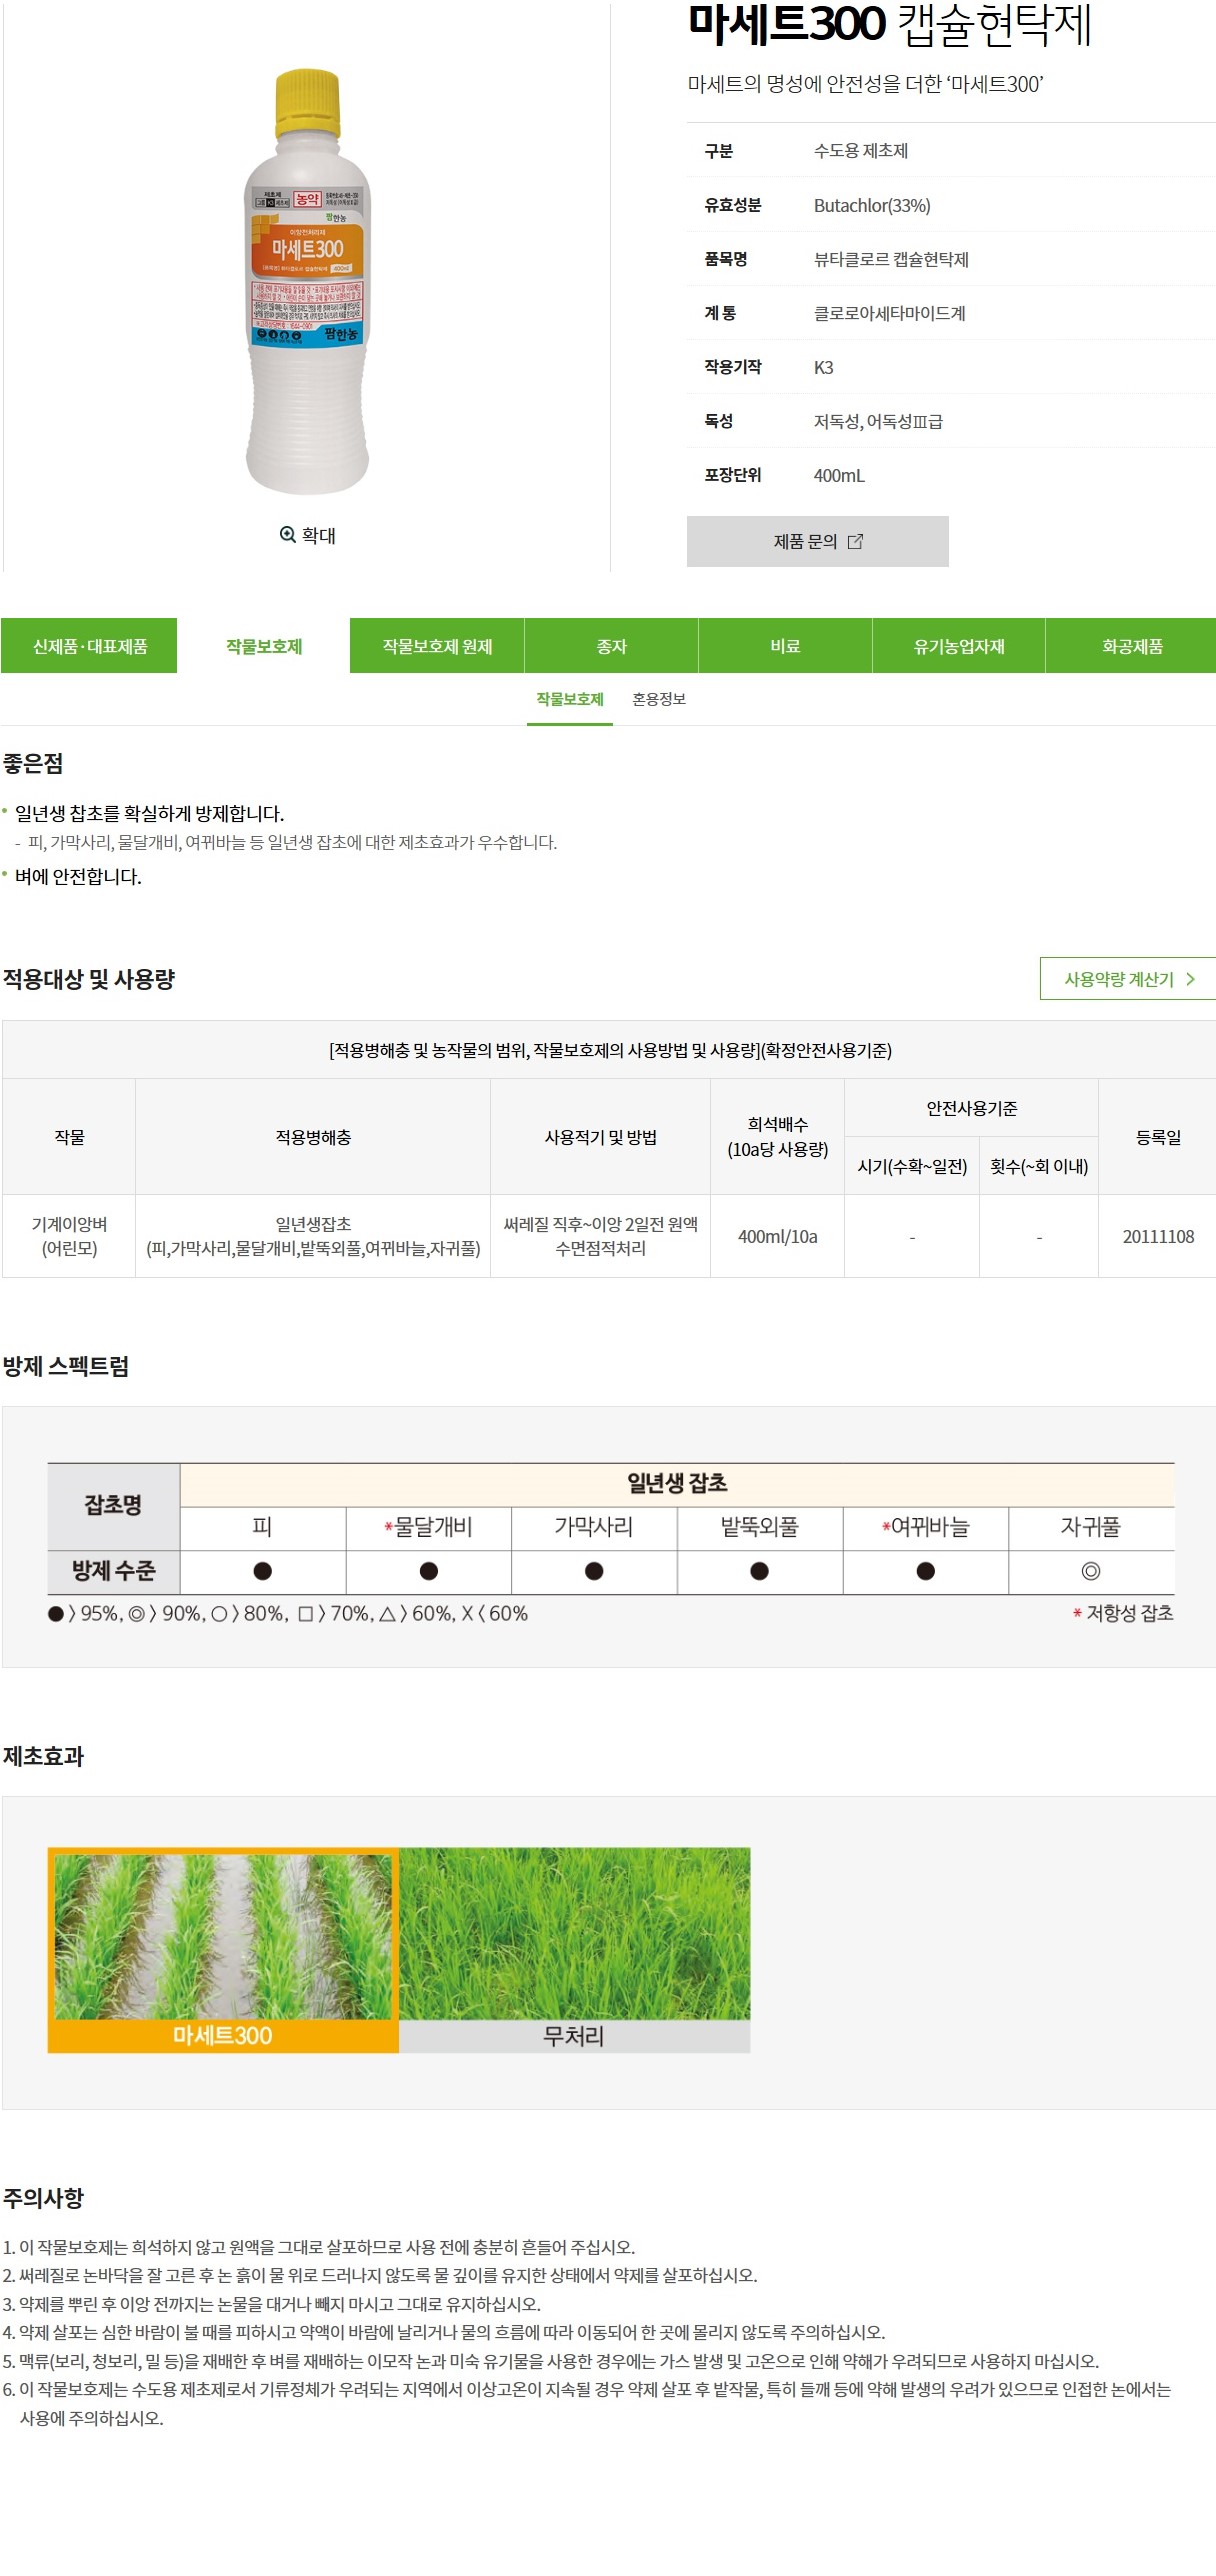1216x2576 pixels.
Task: Click the K3 mode of action value
Action: point(824,368)
